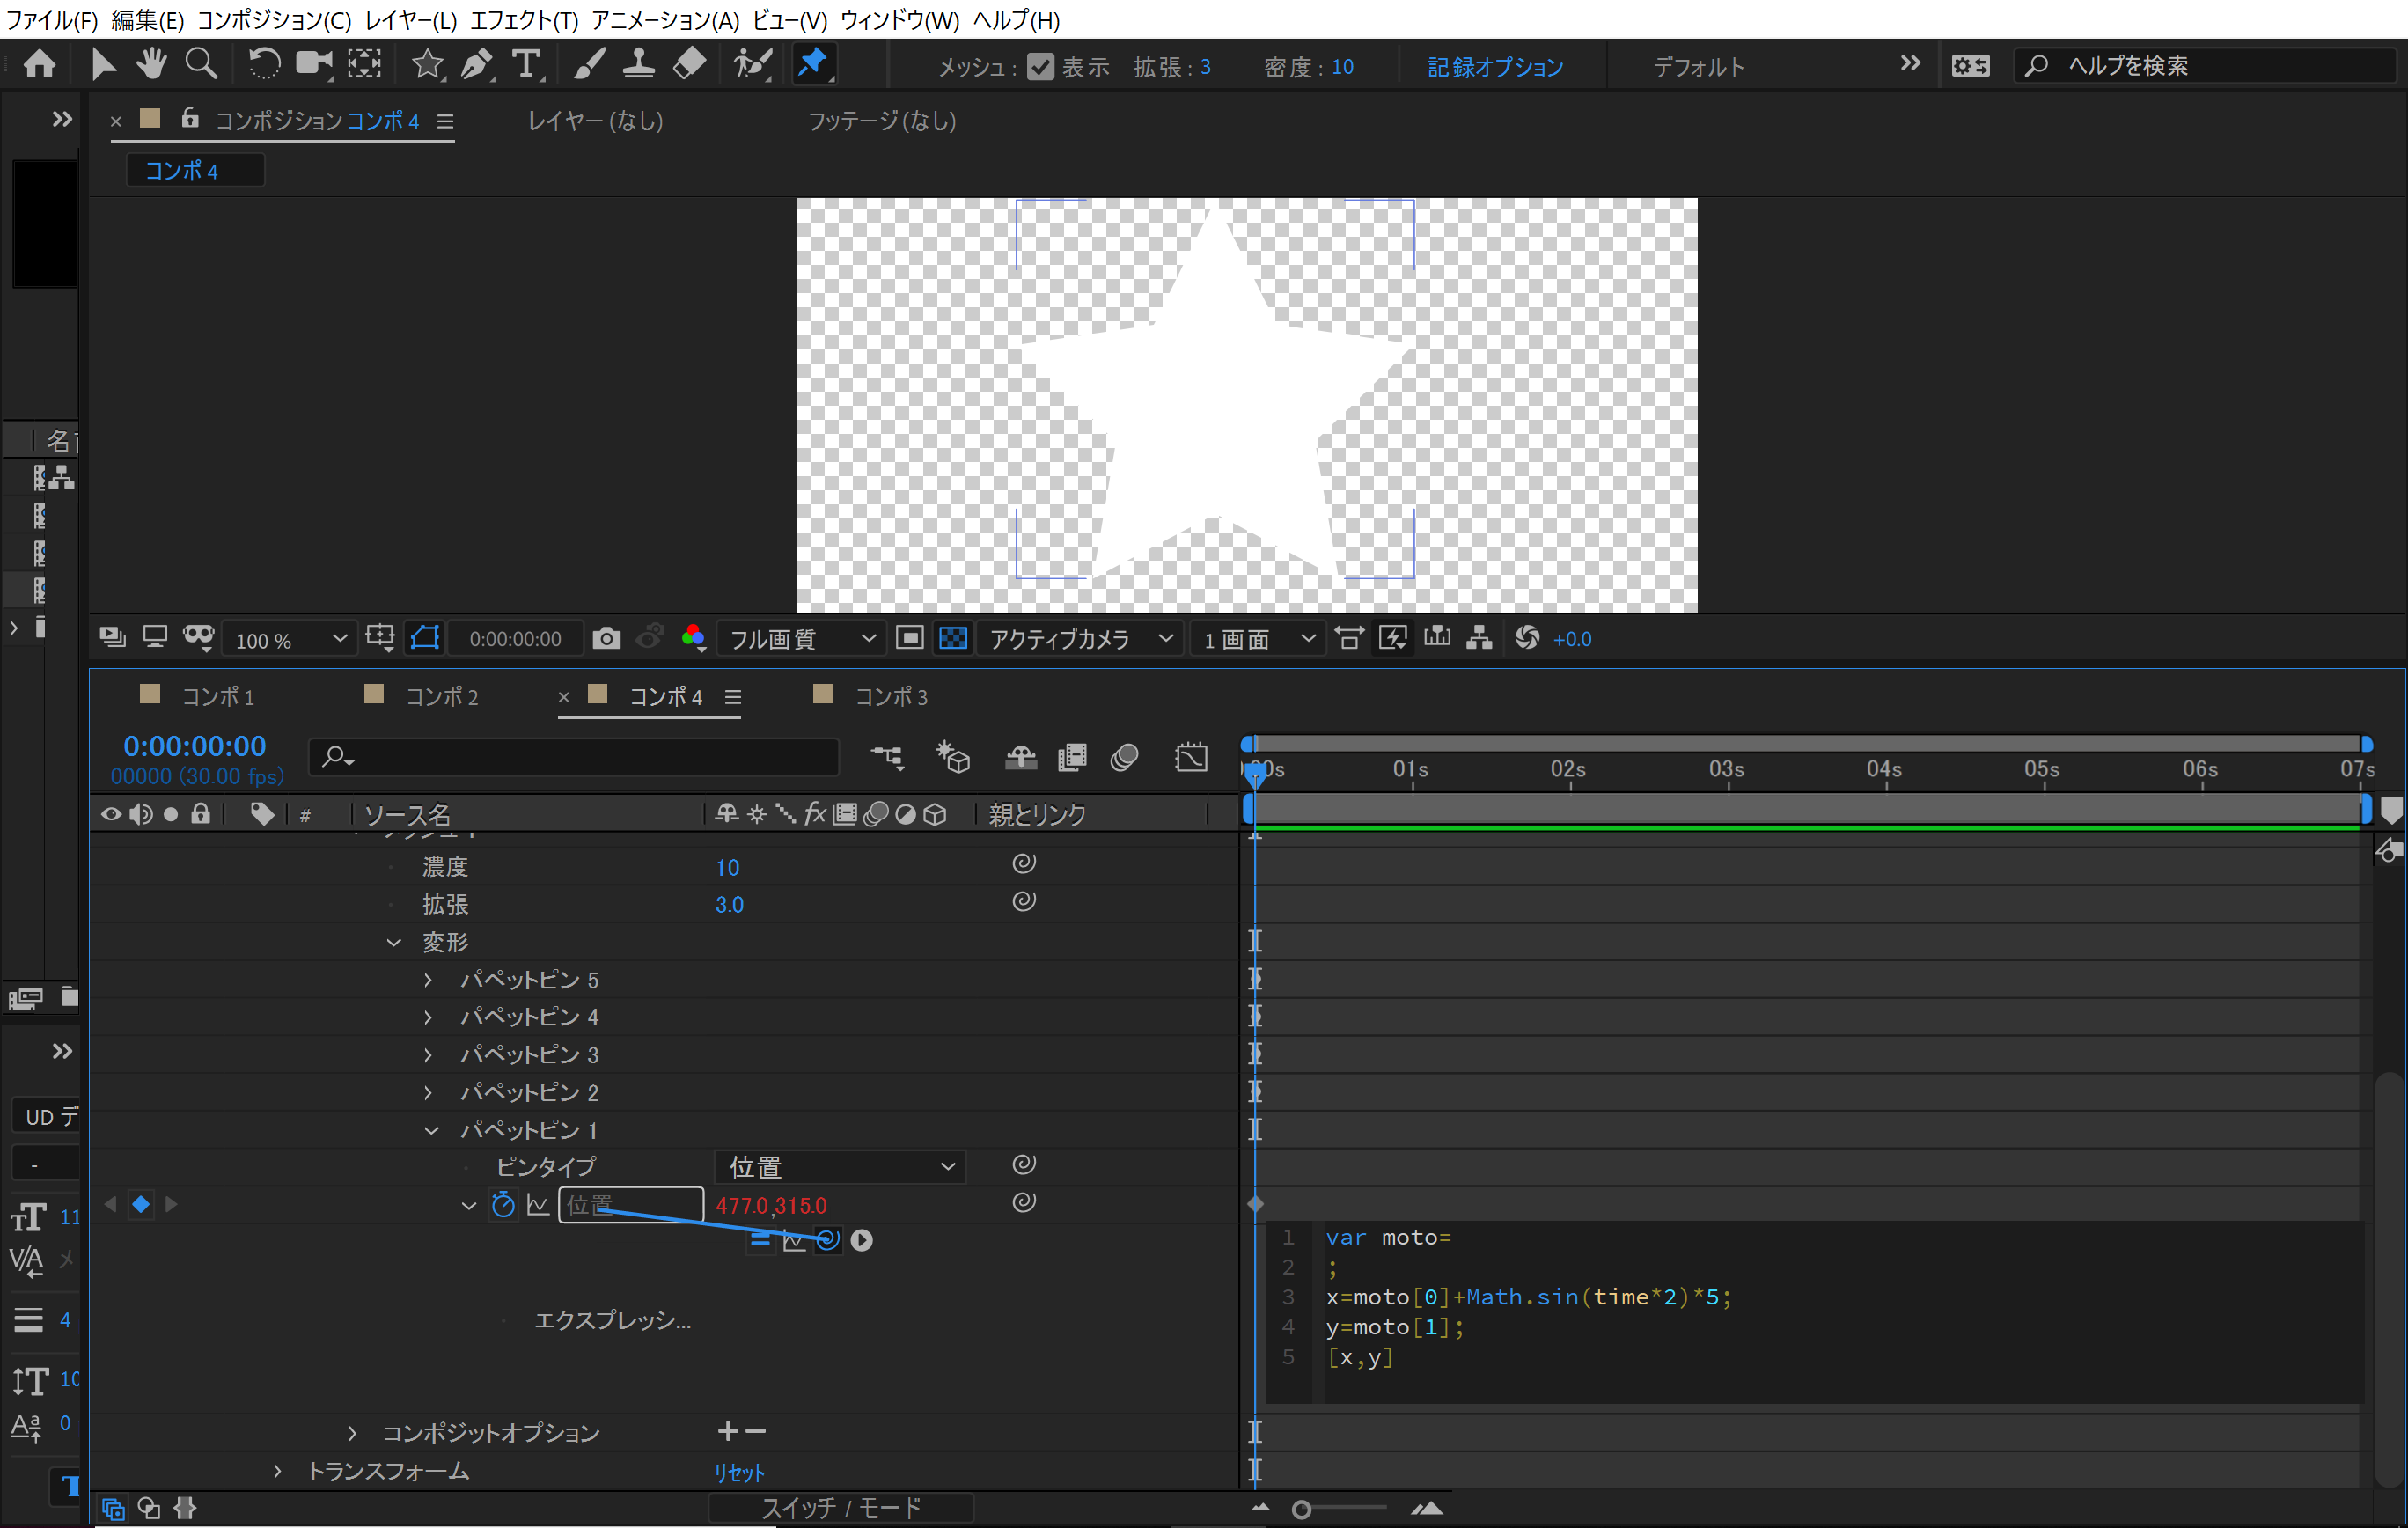Viewport: 2408px width, 1528px height.
Task: Open the composition flowchart icon in viewer
Action: point(1479,638)
